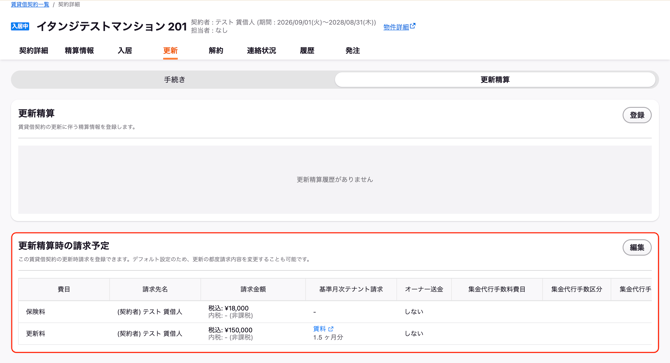Viewport: 670px width, 363px height.
Task: Switch to the 発注 tab
Action: click(x=353, y=50)
